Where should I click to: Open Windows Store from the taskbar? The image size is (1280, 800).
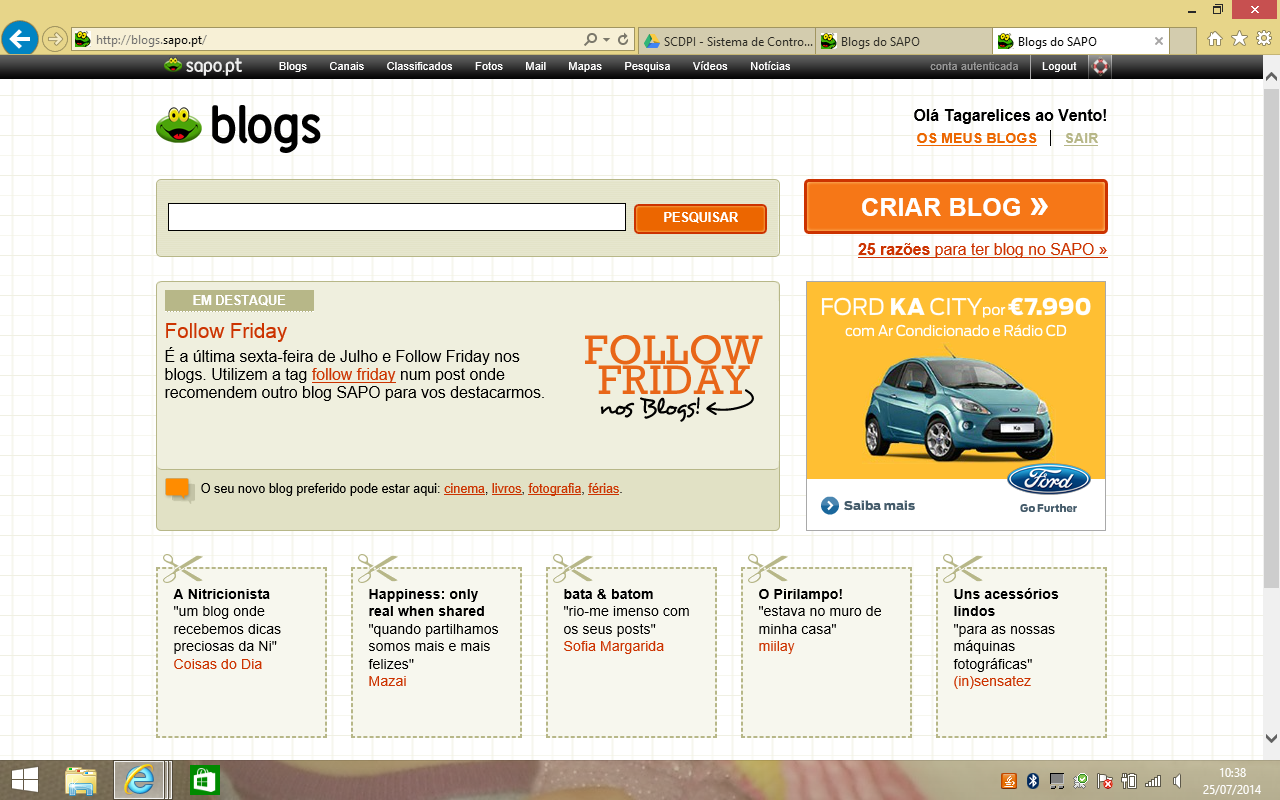click(x=204, y=779)
